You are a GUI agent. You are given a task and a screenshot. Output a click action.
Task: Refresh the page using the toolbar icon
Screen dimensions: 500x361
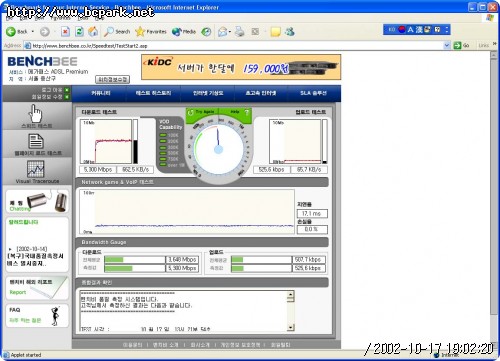(79, 32)
